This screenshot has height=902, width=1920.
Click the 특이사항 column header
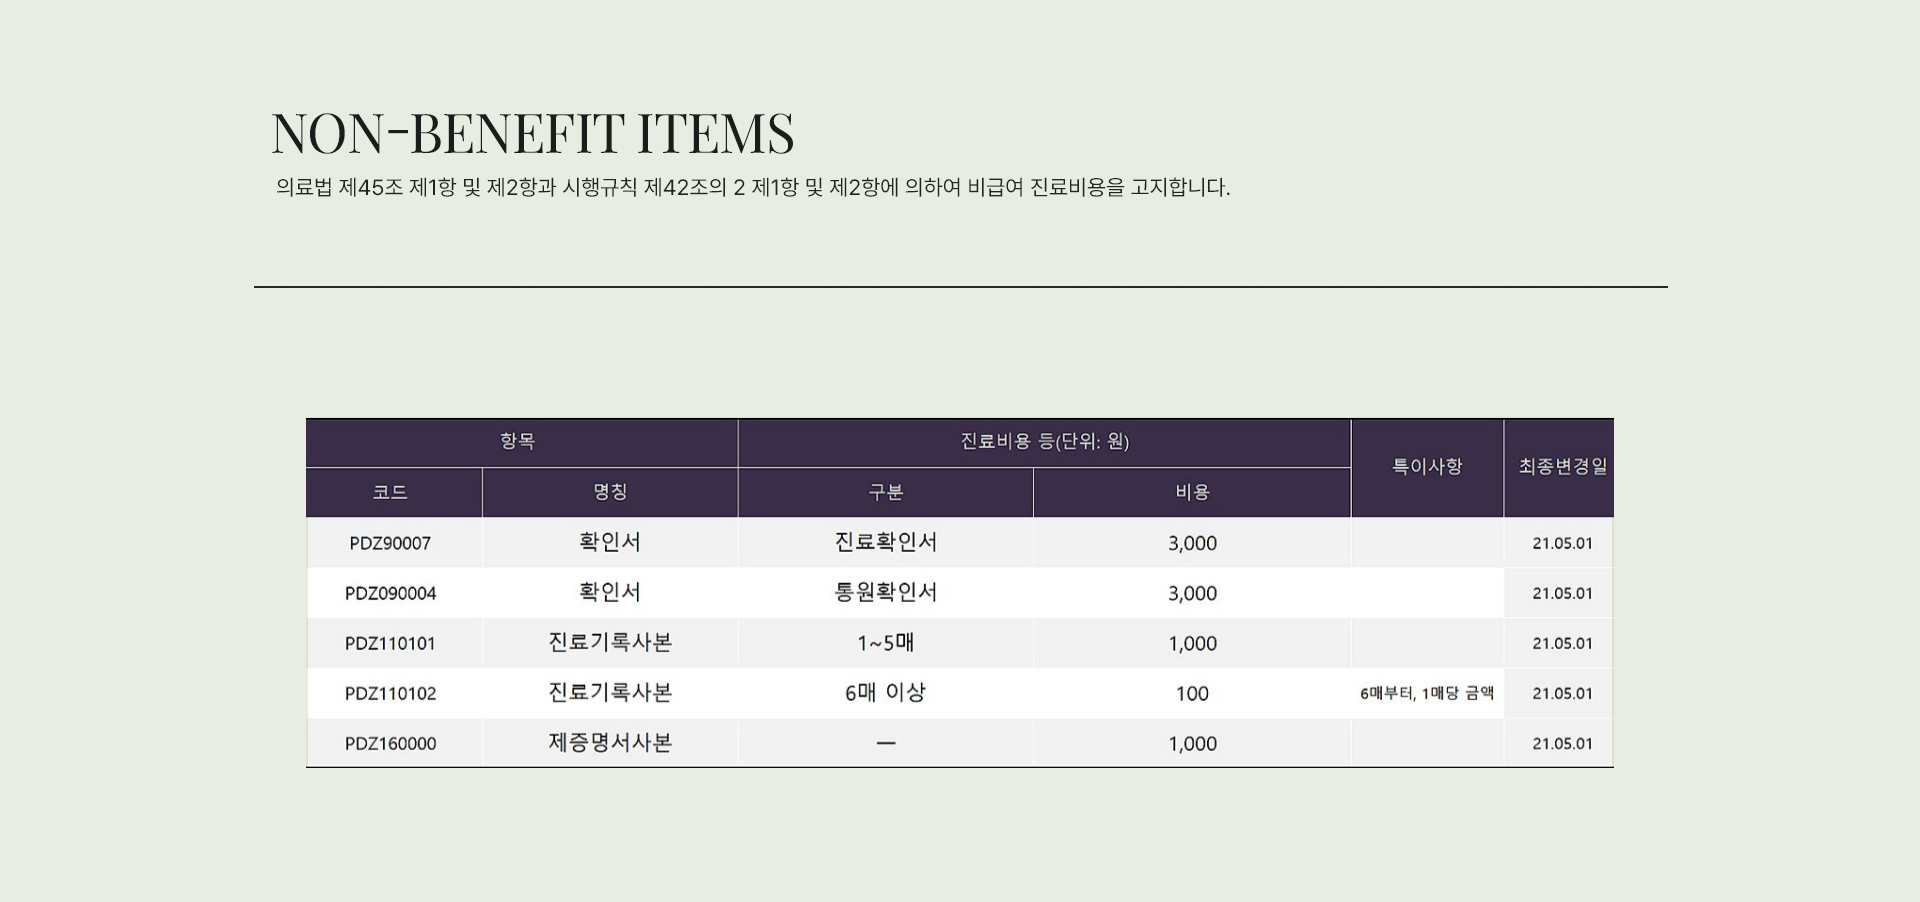point(1427,467)
